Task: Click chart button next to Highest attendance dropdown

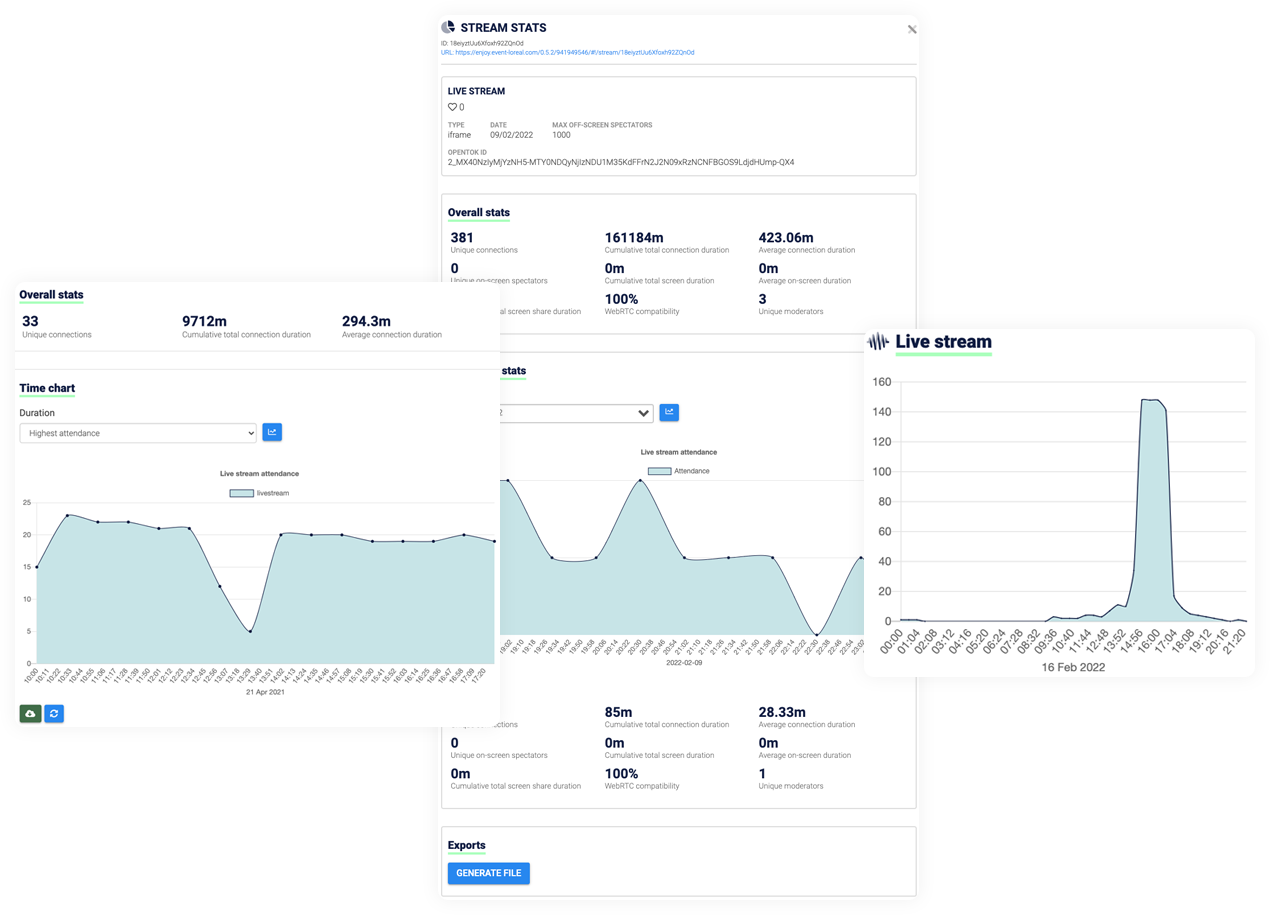Action: click(x=272, y=432)
